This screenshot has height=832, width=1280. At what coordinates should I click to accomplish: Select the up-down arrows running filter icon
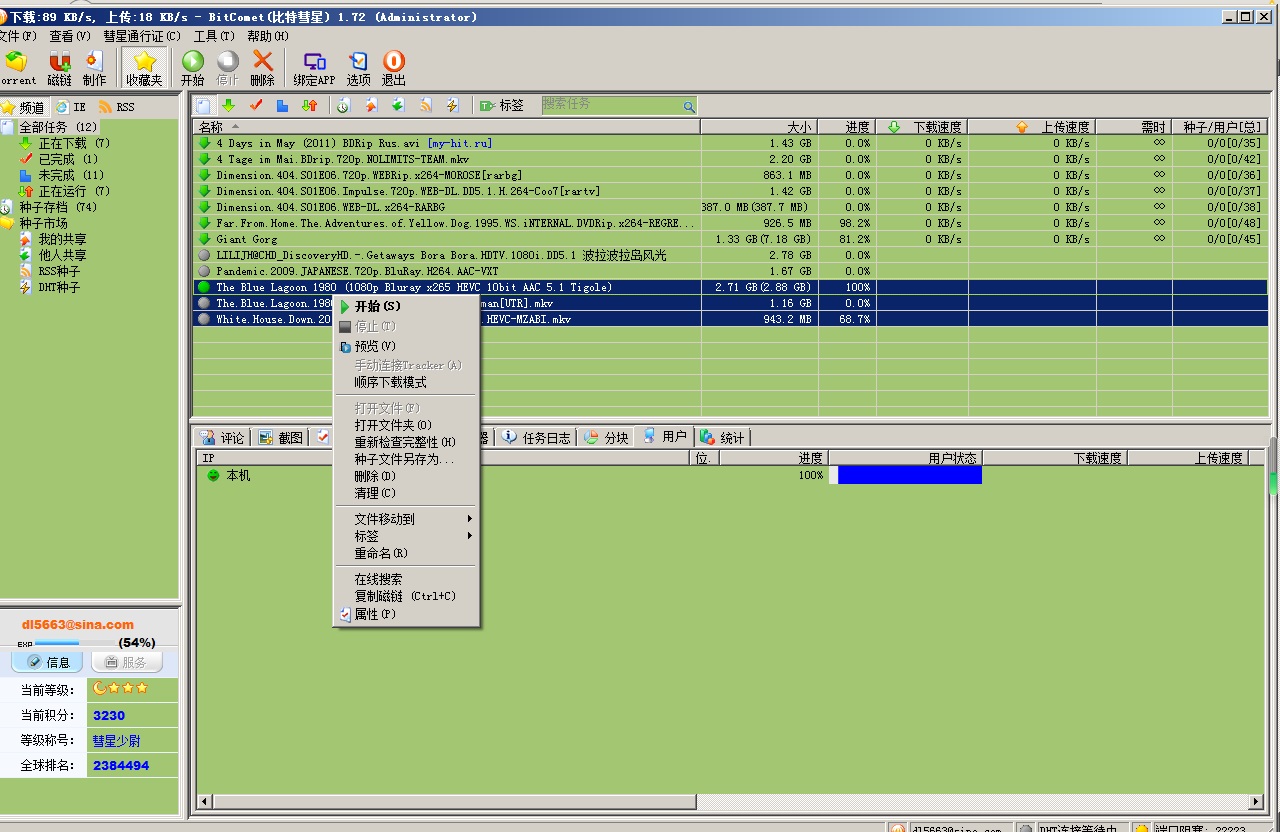click(310, 105)
